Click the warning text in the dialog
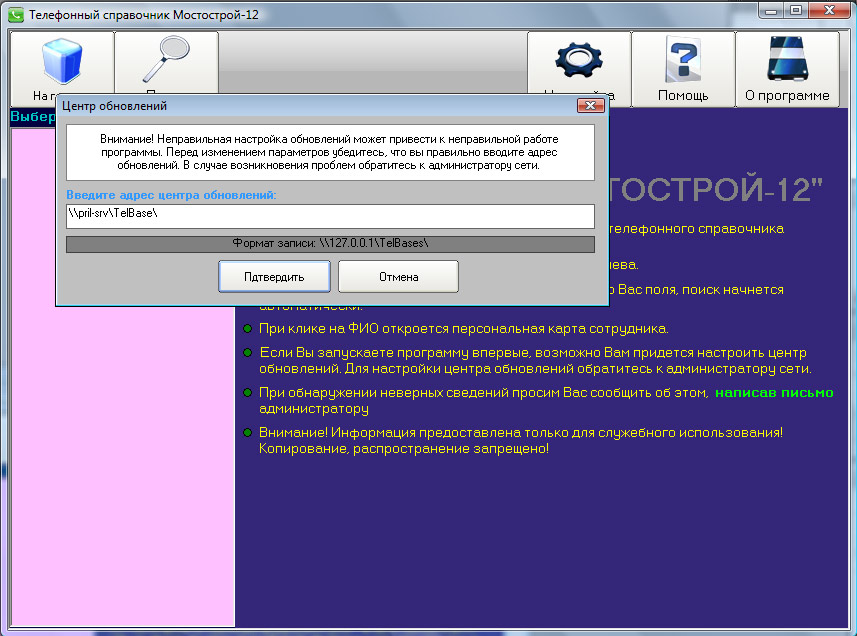 click(329, 152)
